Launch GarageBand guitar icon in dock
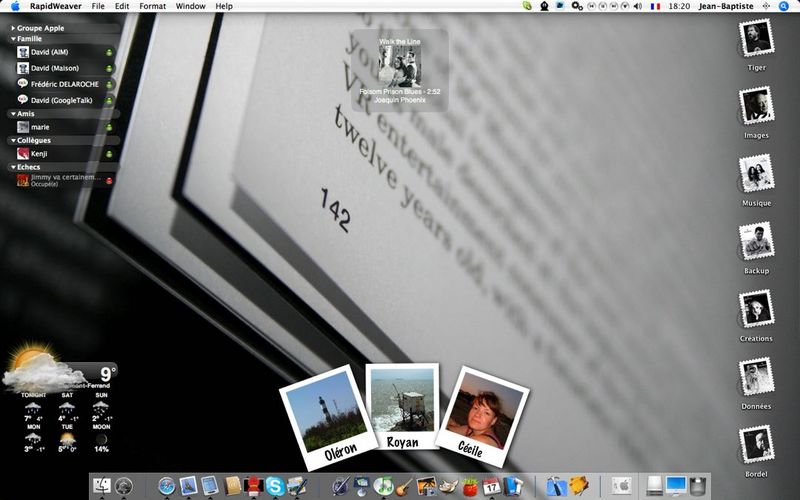This screenshot has height=500, width=800. [x=405, y=487]
